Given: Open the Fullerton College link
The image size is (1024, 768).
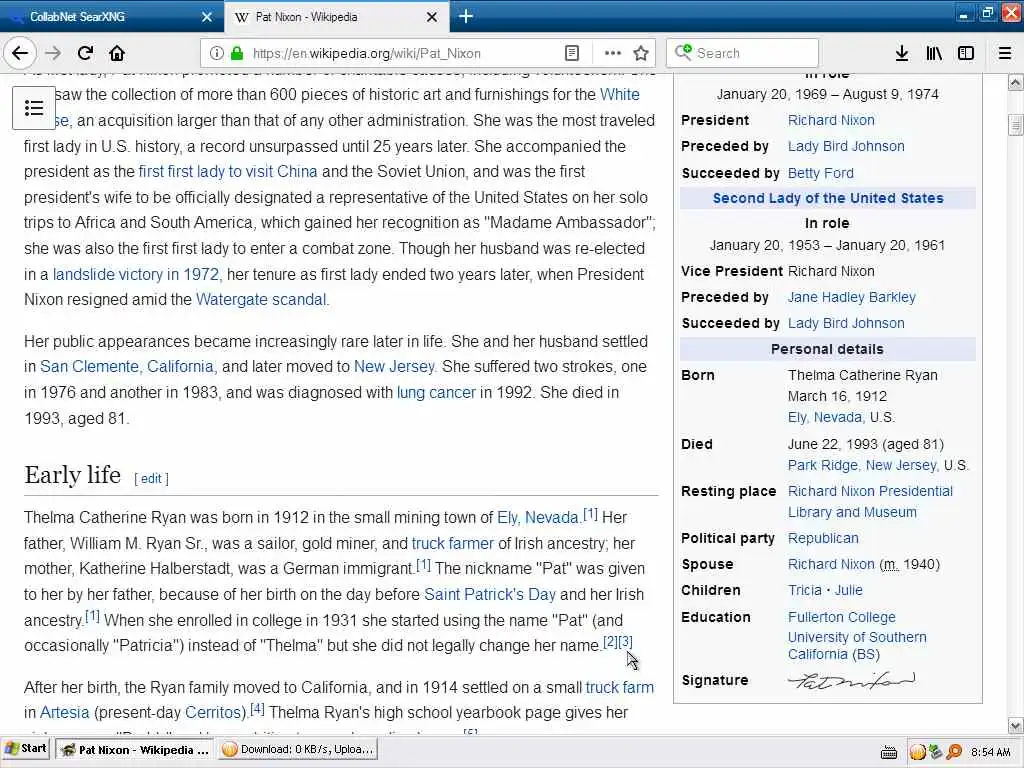Looking at the screenshot, I should point(841,617).
